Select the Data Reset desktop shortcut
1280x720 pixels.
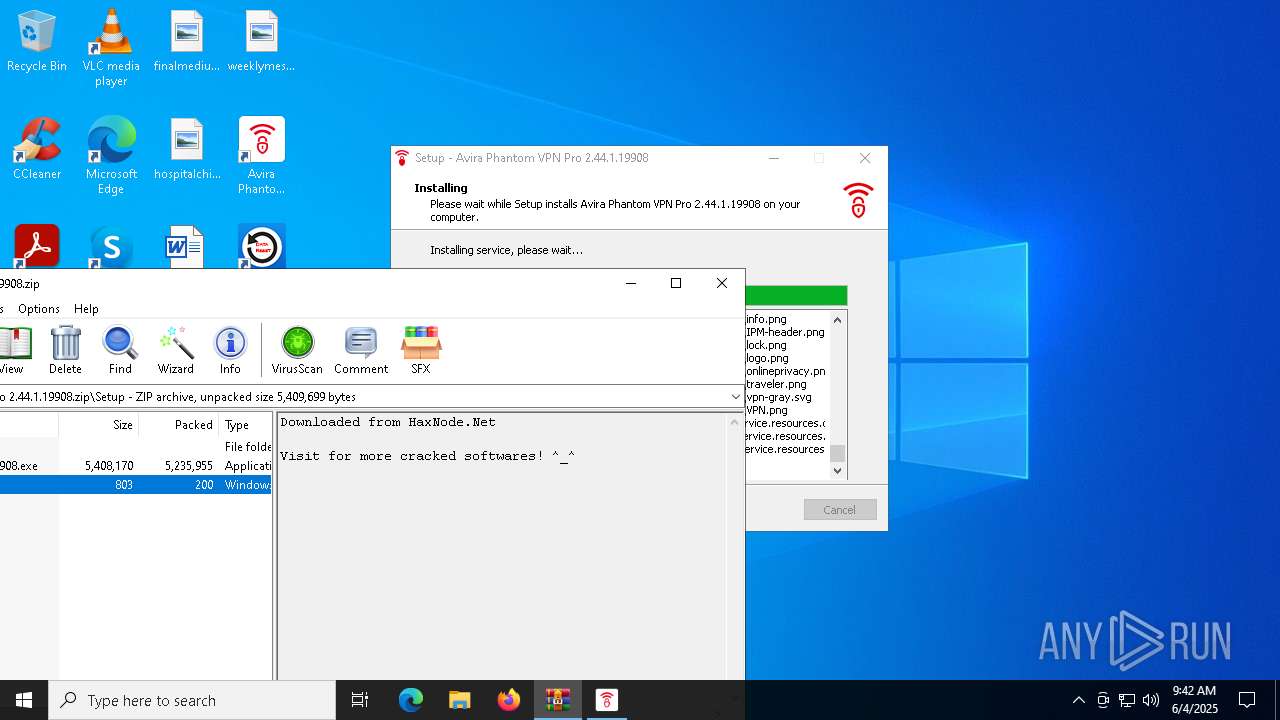[261, 246]
